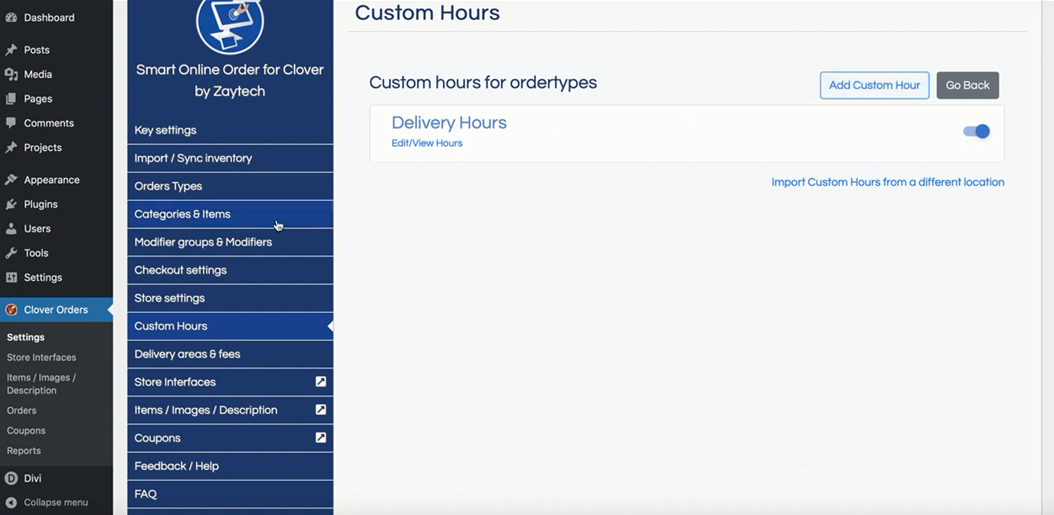
Task: Go to Orders Types section
Action: click(x=230, y=186)
